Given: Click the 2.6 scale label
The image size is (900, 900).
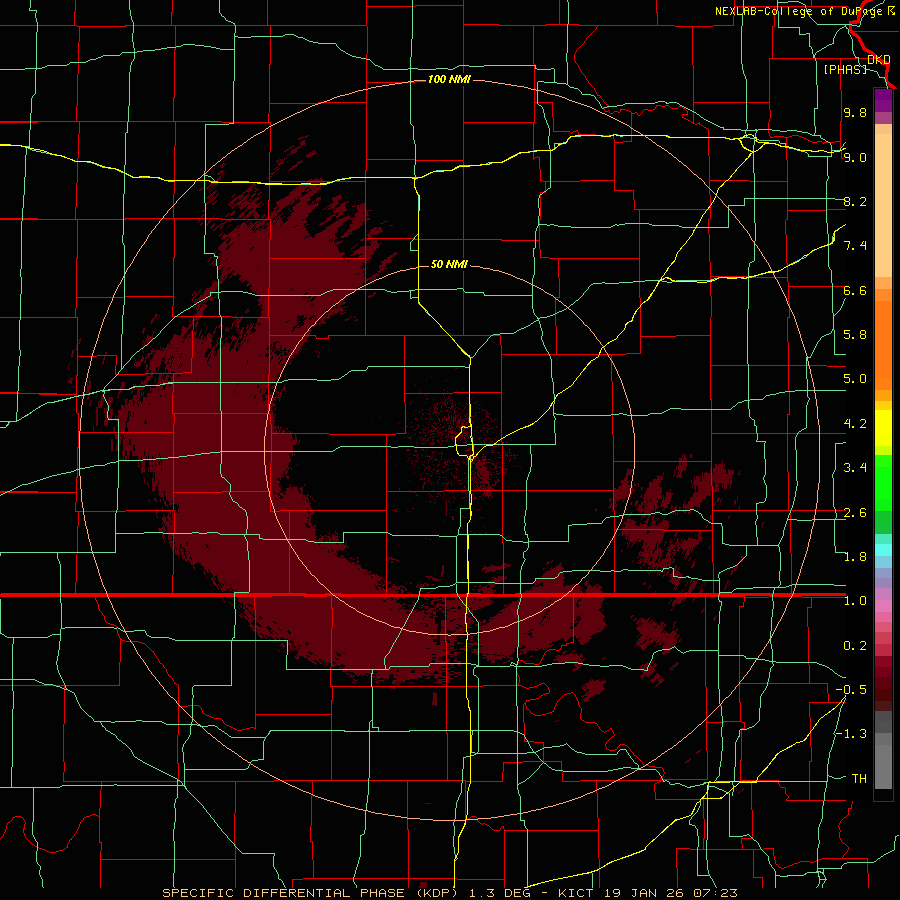Looking at the screenshot, I should coord(855,513).
